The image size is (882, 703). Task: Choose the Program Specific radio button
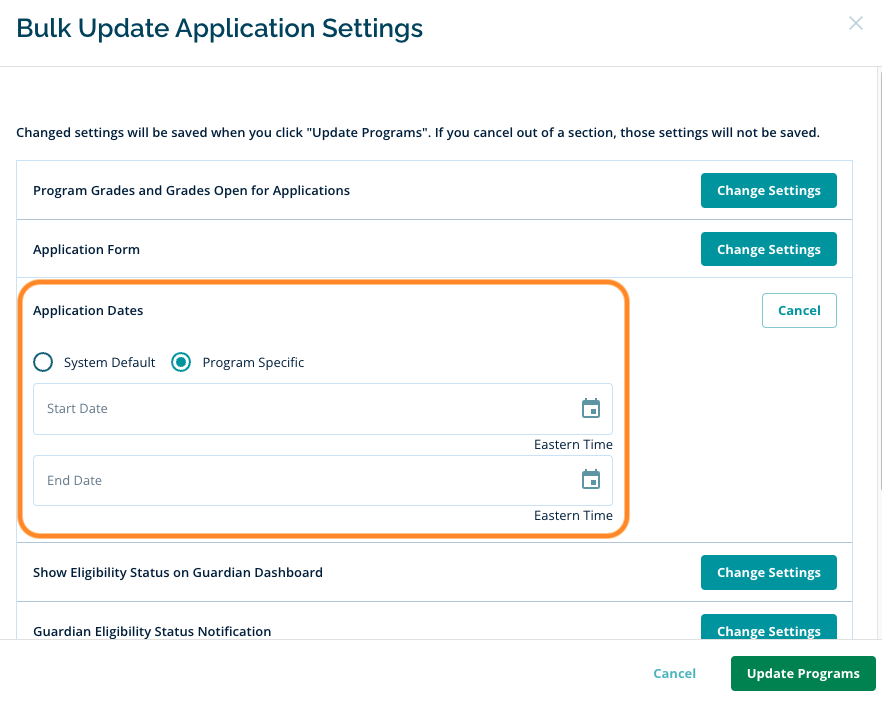(x=181, y=362)
